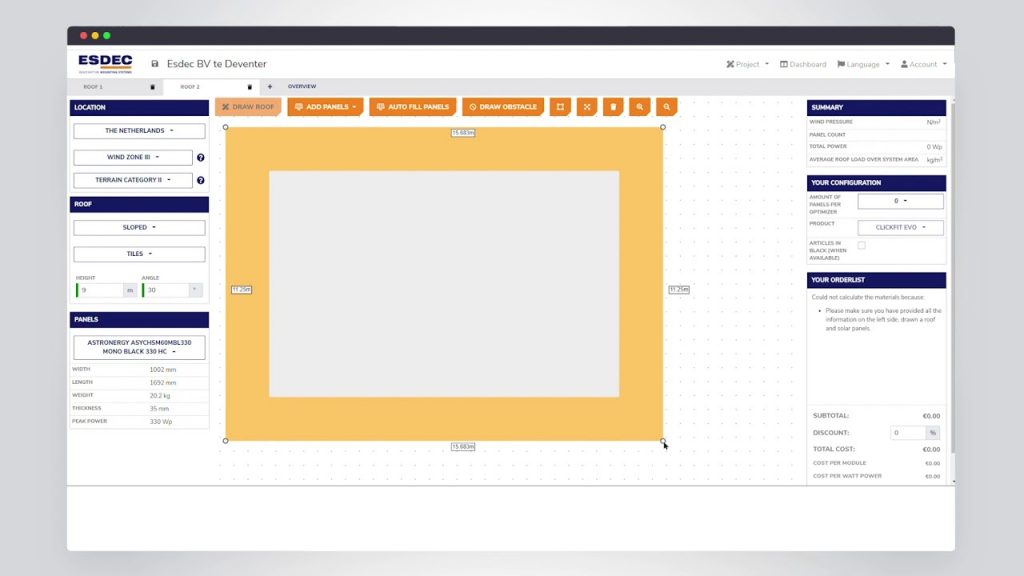
Task: Enable the Articles In Black checkbox
Action: tap(862, 246)
